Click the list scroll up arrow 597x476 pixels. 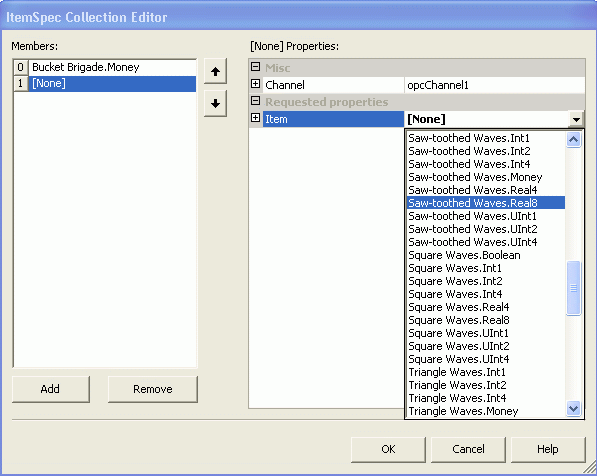[573, 140]
